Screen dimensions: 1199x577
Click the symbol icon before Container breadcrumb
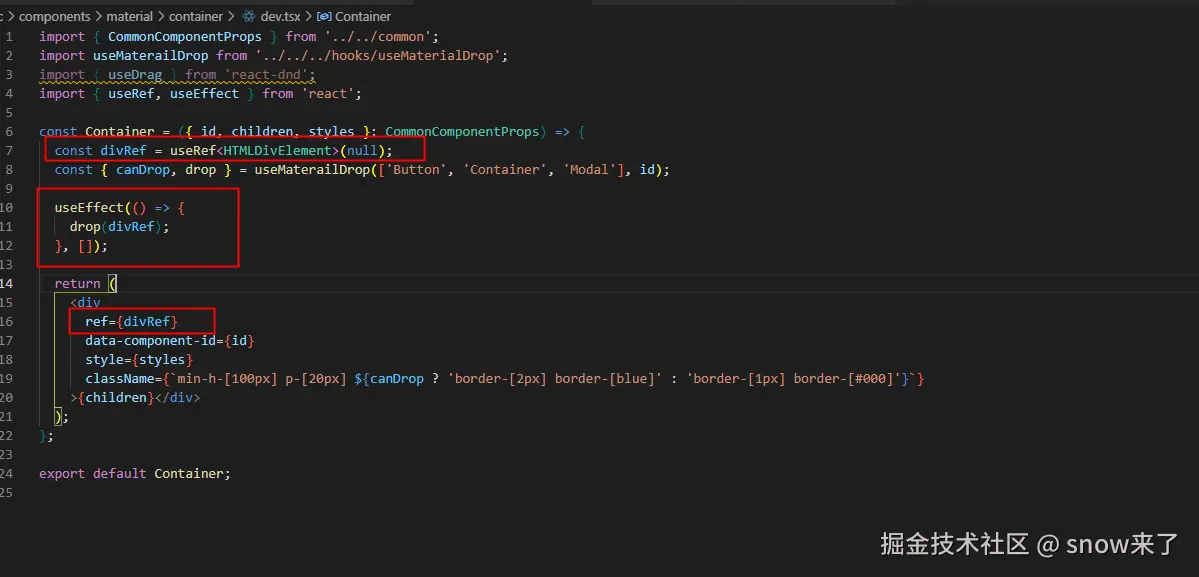pos(323,16)
